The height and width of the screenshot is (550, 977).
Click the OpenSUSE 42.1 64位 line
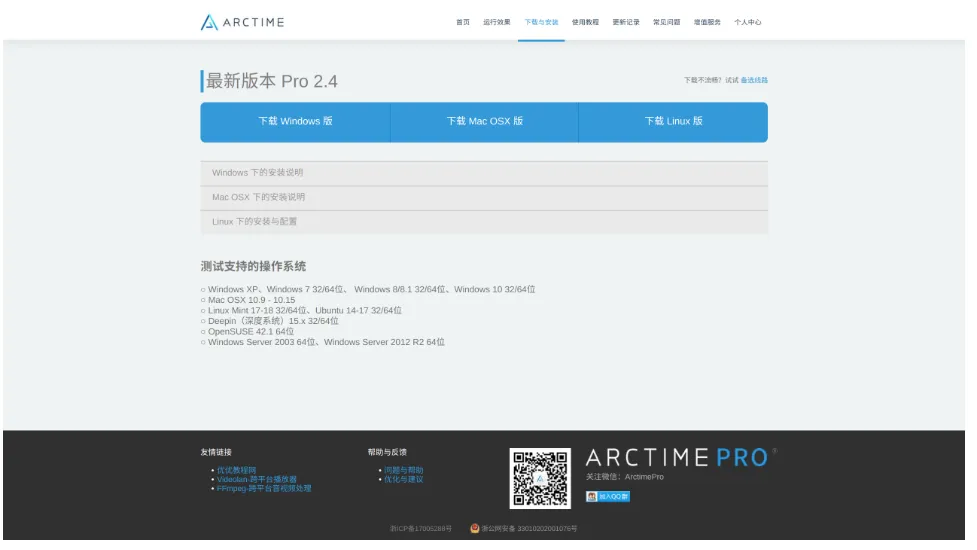[250, 332]
